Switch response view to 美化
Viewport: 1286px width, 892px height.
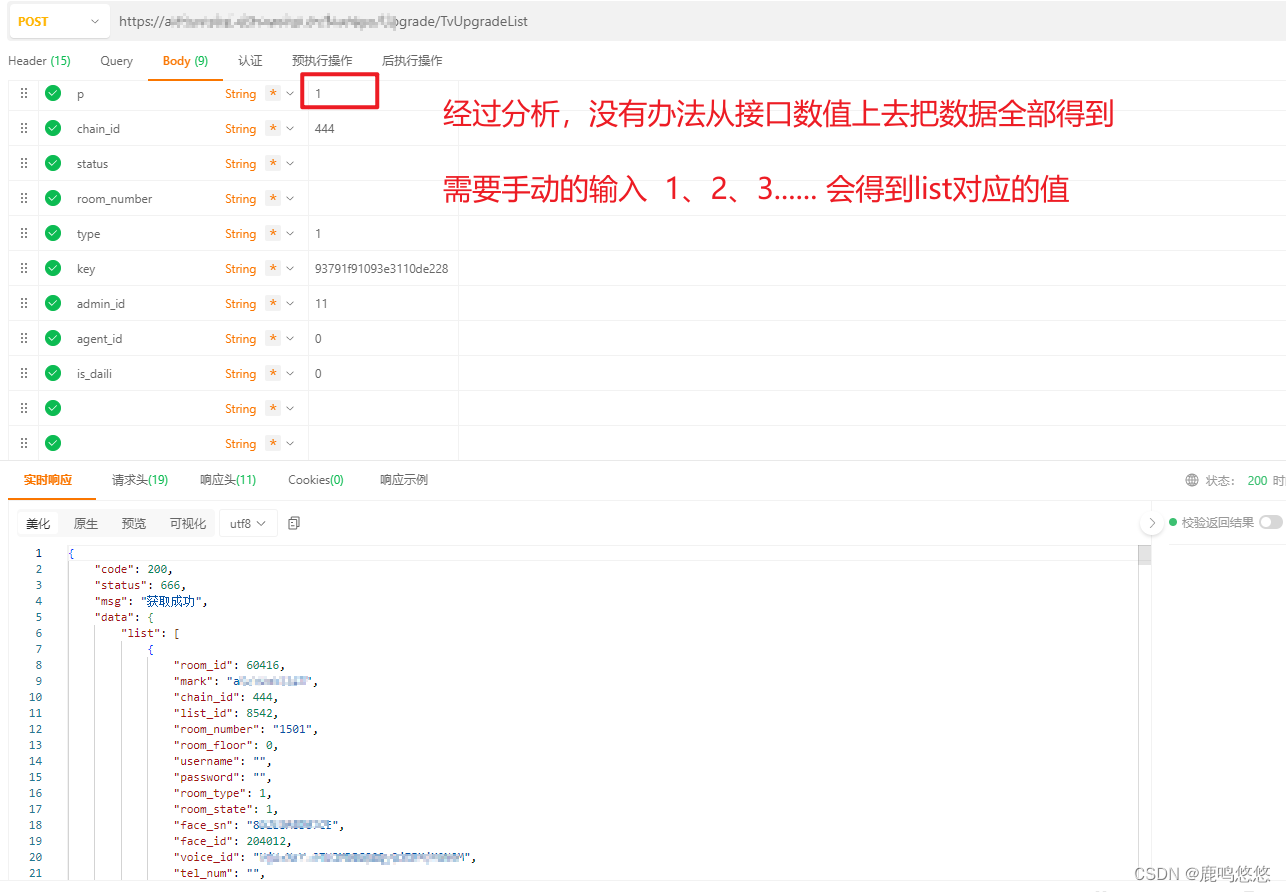38,523
